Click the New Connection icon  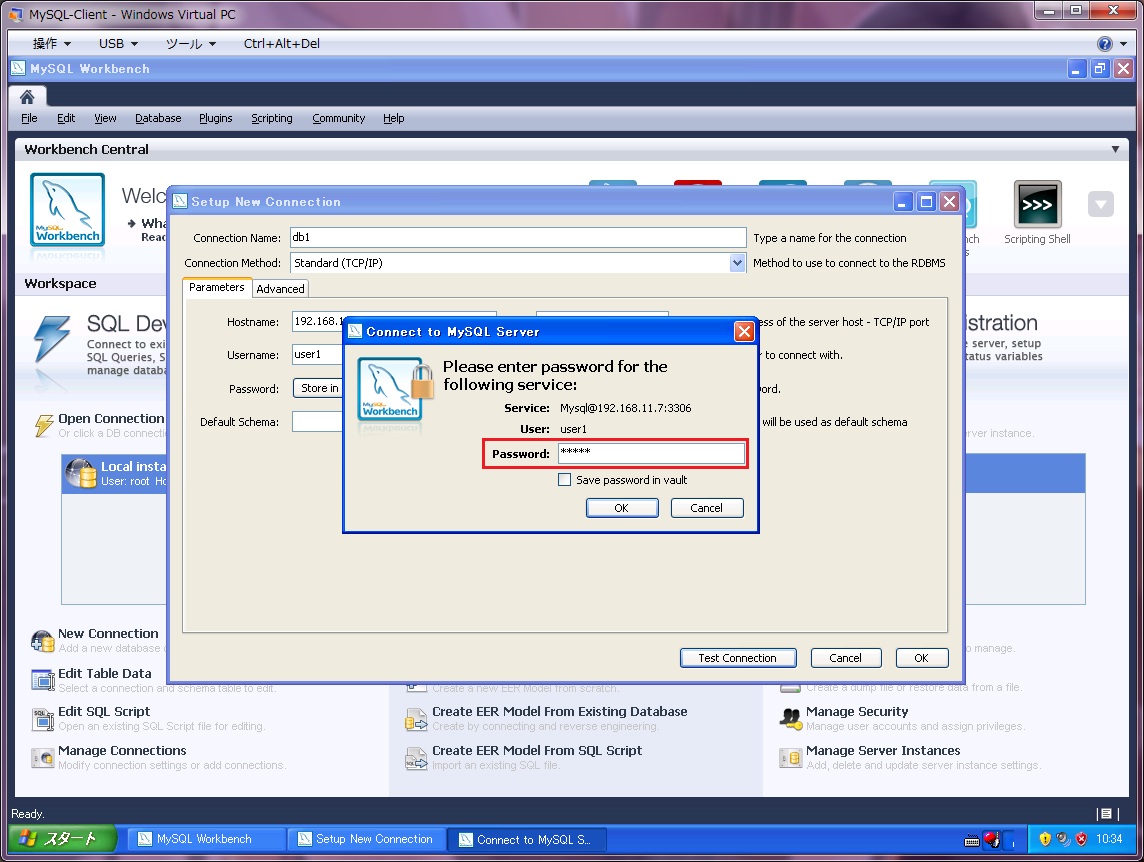click(42, 640)
